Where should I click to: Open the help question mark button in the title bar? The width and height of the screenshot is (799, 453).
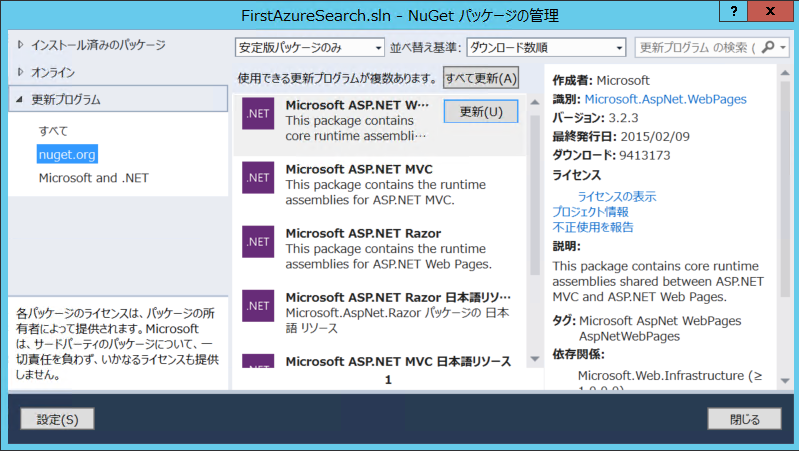[733, 11]
